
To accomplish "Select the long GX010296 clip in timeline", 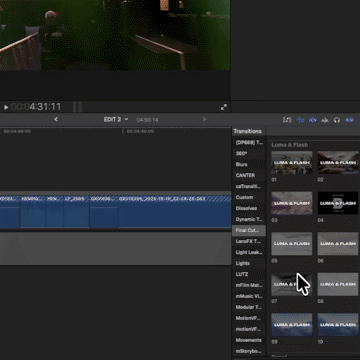I will tap(175, 212).
